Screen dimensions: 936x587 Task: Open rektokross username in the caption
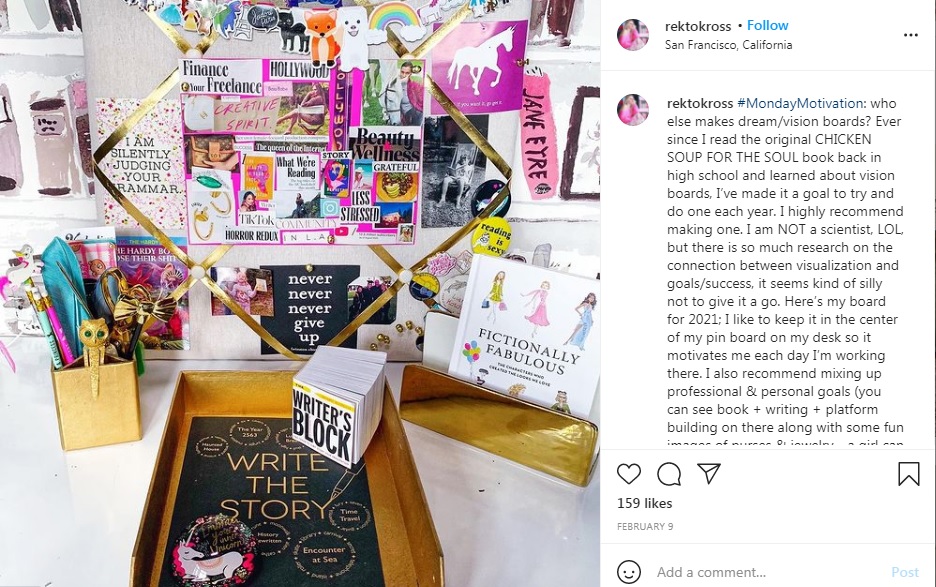(x=700, y=103)
